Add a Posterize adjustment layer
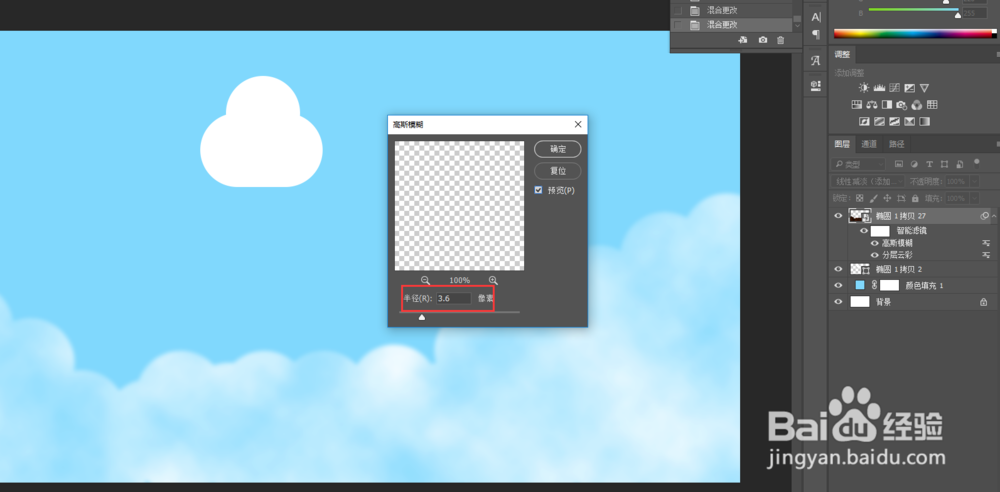 (x=879, y=121)
